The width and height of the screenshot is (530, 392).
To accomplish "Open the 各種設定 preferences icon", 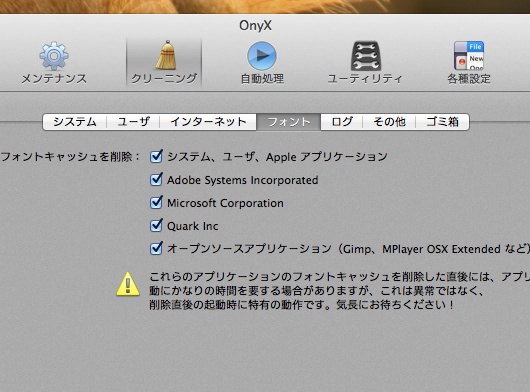I will coord(469,55).
